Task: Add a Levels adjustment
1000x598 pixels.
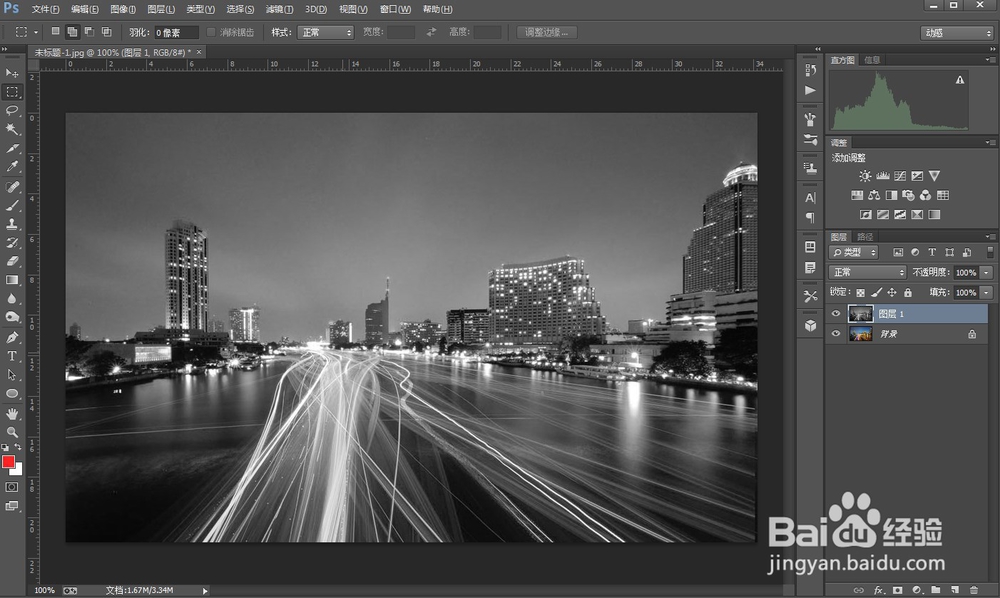Action: 883,176
